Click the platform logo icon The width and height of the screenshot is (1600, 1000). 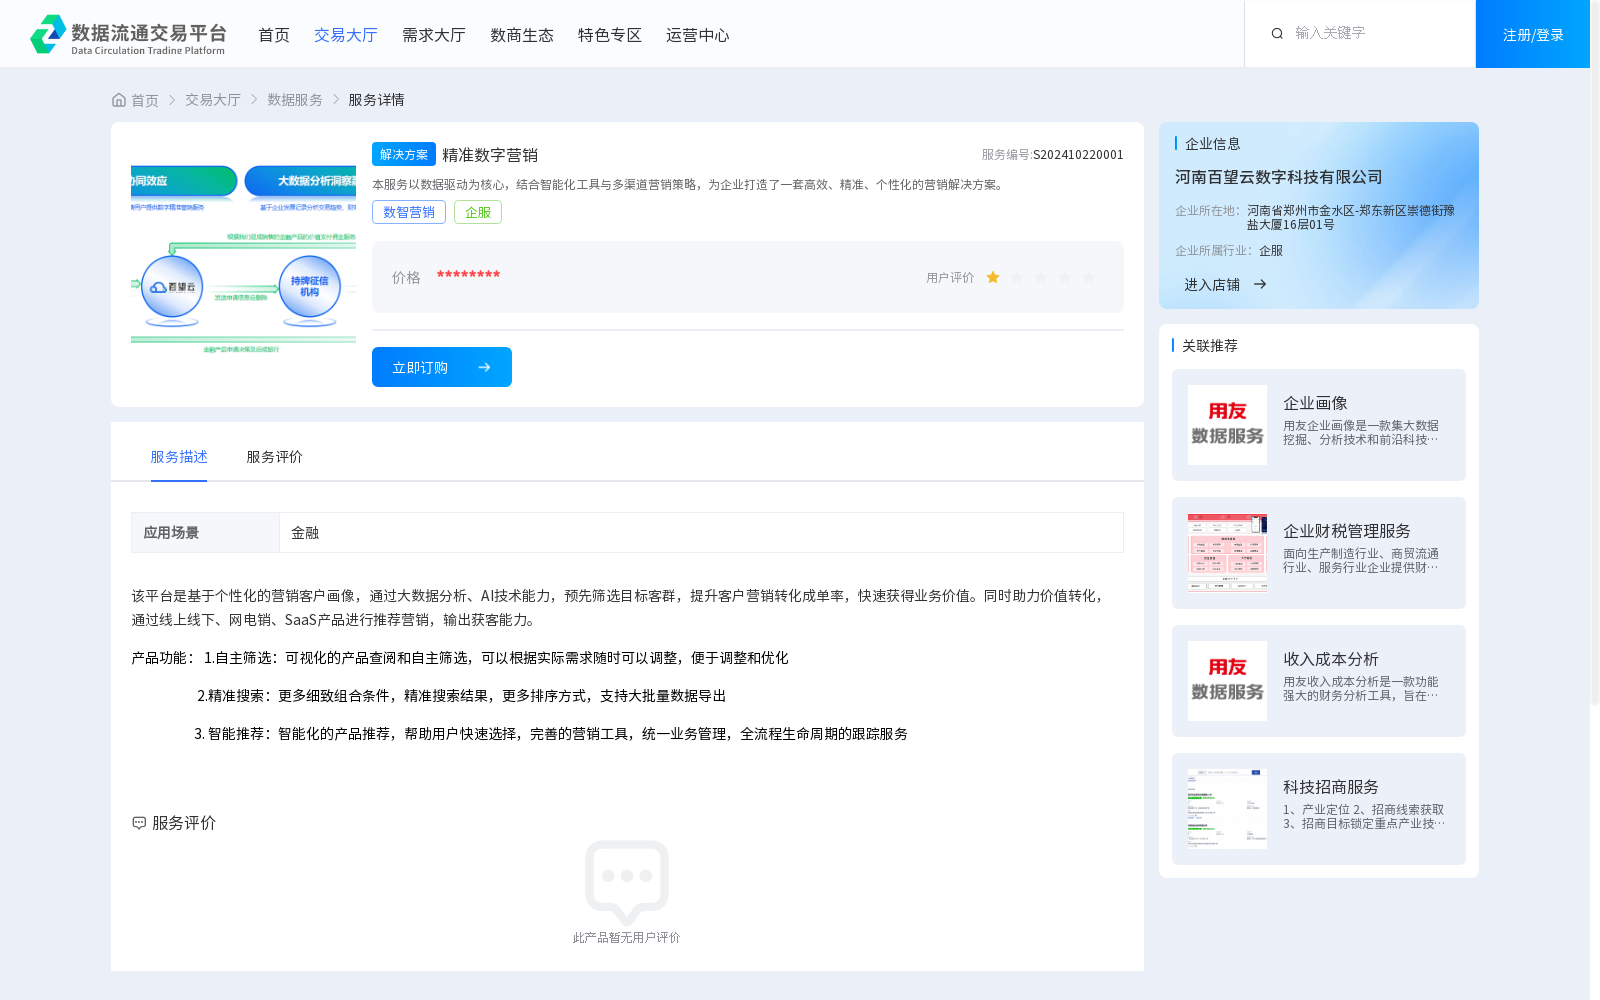(x=48, y=34)
